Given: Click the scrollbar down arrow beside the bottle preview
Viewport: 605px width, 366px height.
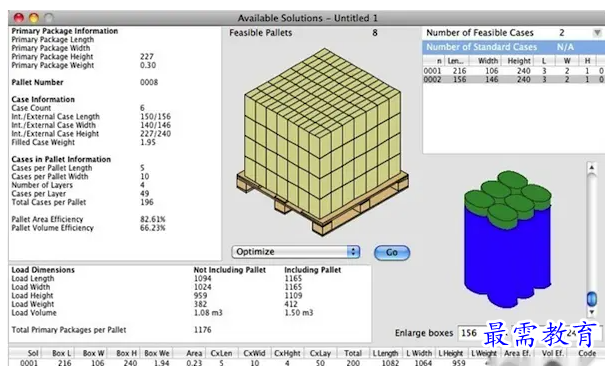Looking at the screenshot, I should 591,312.
